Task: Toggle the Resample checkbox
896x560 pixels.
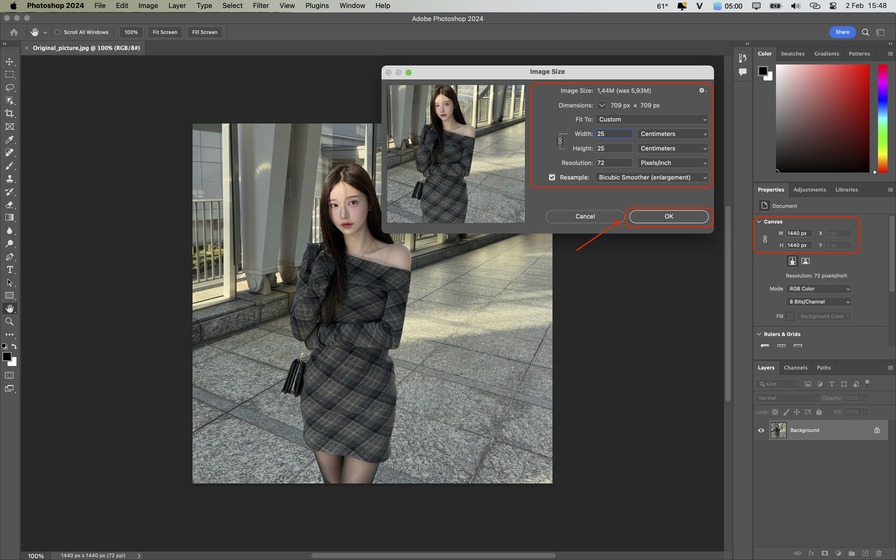Action: [x=552, y=177]
